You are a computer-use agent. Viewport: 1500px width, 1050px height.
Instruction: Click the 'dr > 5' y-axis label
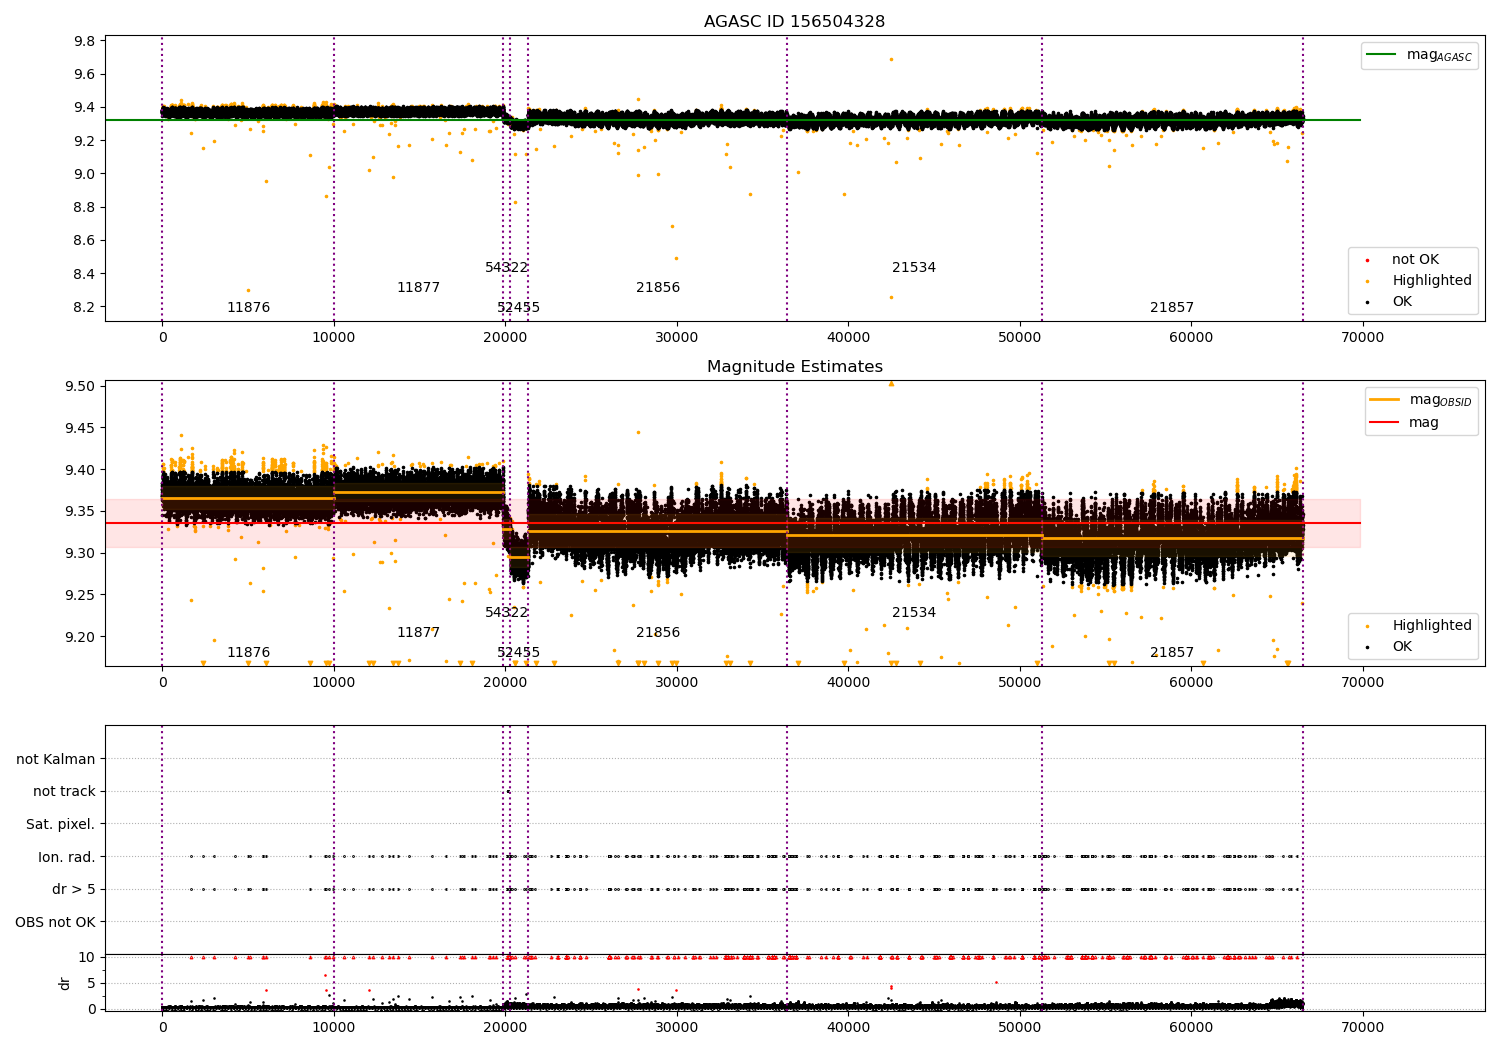pos(73,889)
